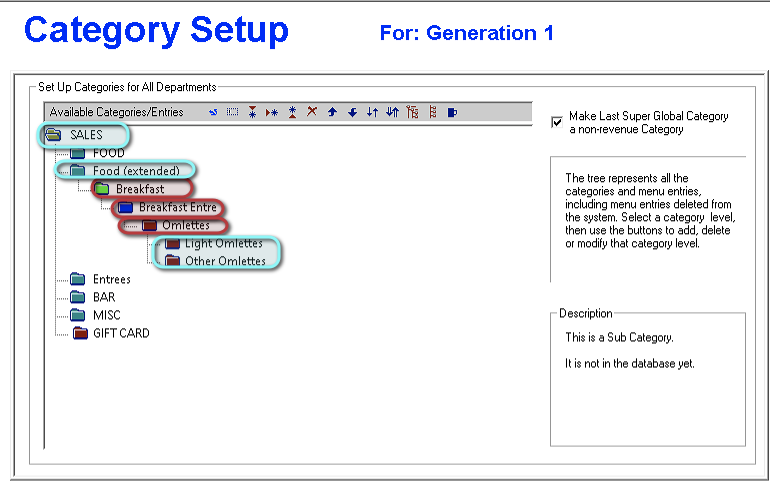The height and width of the screenshot is (482, 770).
Task: Select the Breakfast category
Action: coord(140,189)
